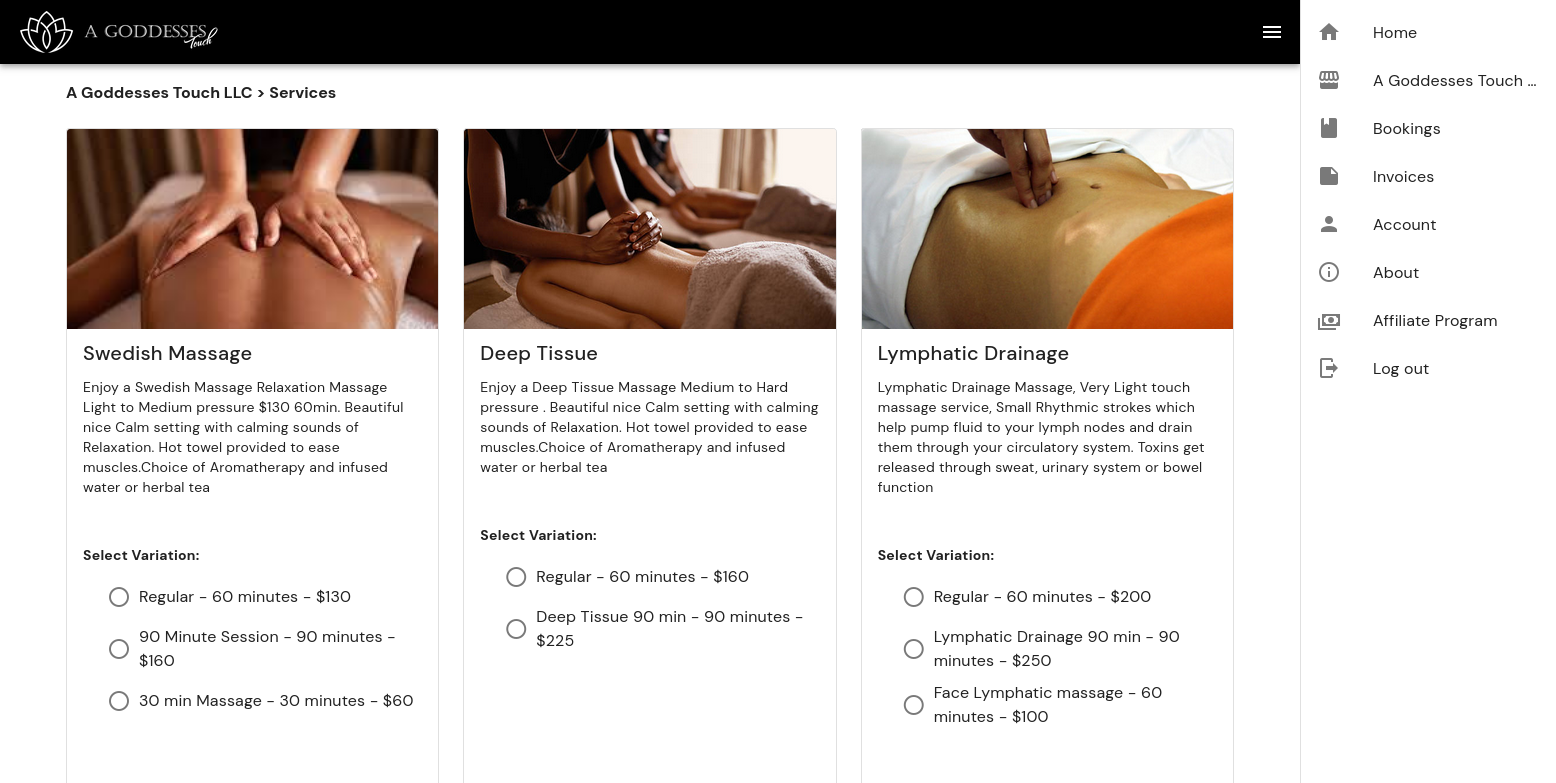Click the storefront icon for A Goddesses Touch
Image resolution: width=1556 pixels, height=783 pixels.
click(1329, 80)
